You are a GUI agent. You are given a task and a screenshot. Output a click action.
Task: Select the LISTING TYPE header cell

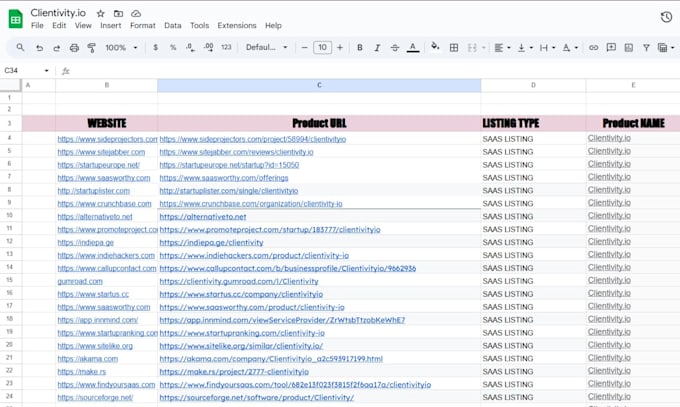click(533, 123)
